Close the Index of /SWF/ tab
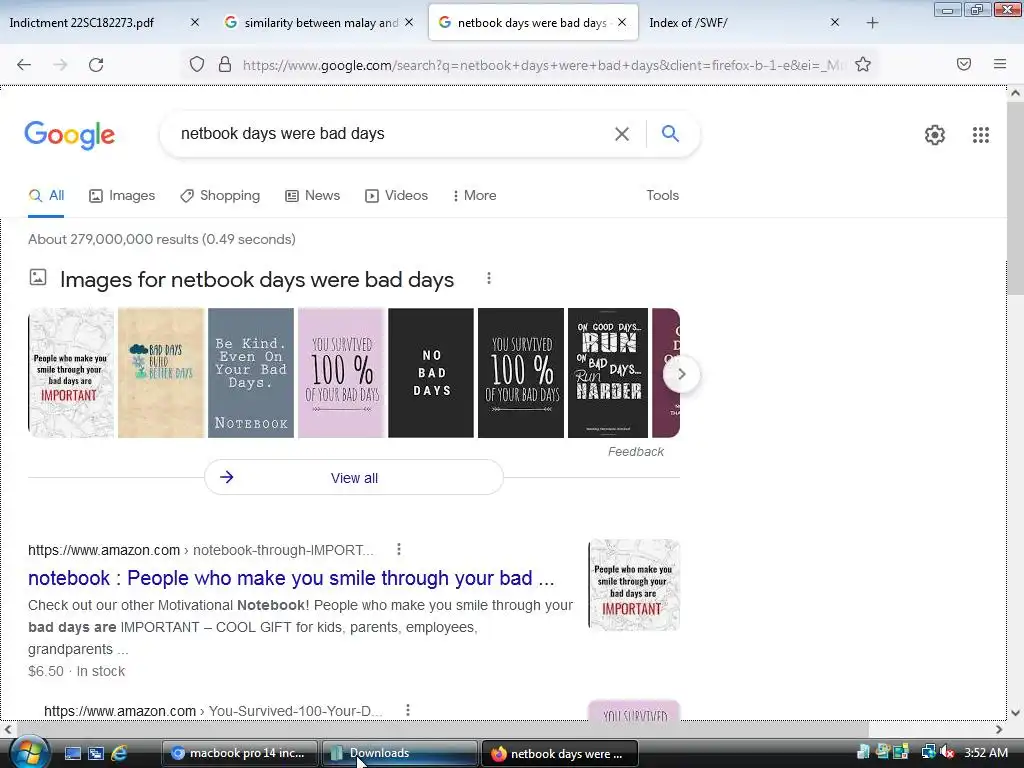 (835, 22)
